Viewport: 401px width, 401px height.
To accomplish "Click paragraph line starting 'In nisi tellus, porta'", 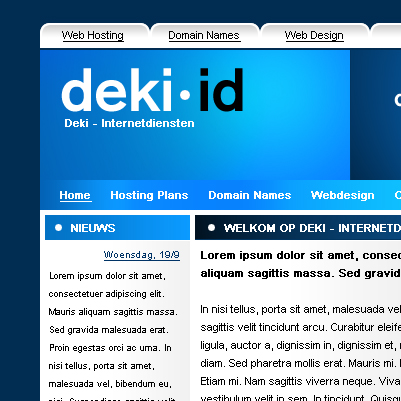I will 301,310.
